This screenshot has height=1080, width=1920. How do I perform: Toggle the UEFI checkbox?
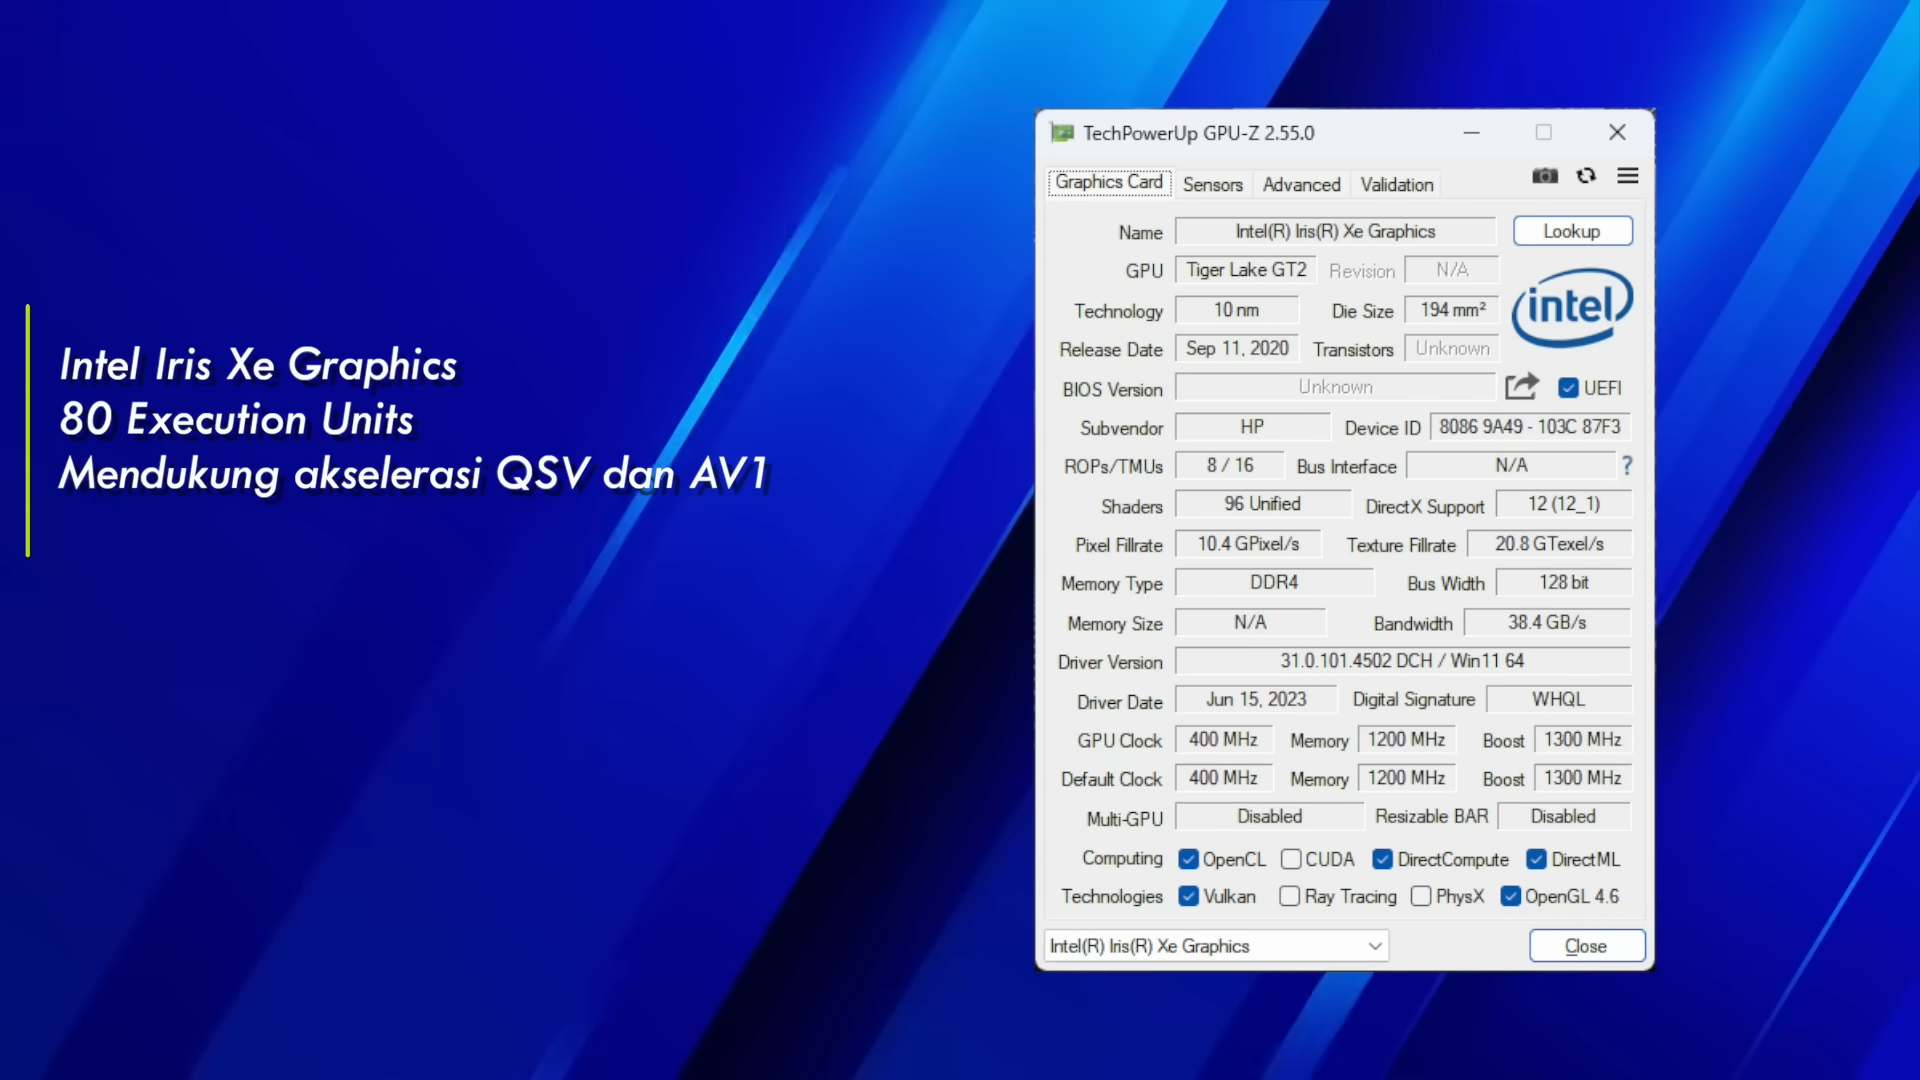[x=1568, y=388]
